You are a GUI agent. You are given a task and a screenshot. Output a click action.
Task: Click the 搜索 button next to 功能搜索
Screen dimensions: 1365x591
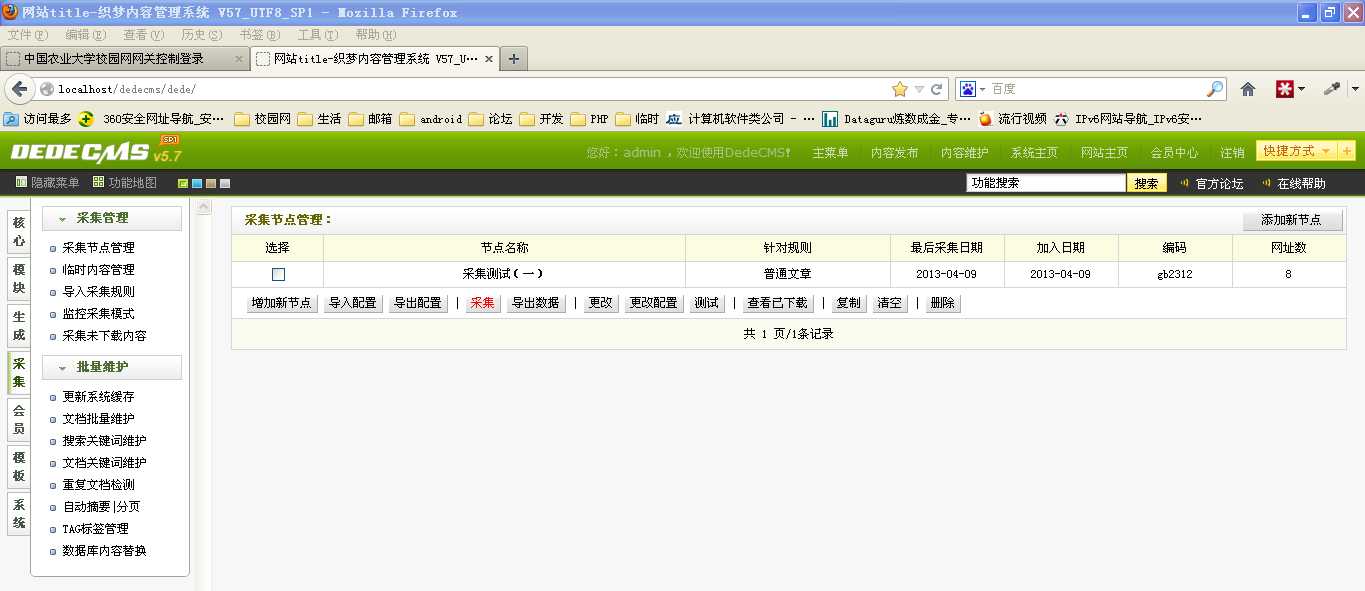pos(1146,183)
